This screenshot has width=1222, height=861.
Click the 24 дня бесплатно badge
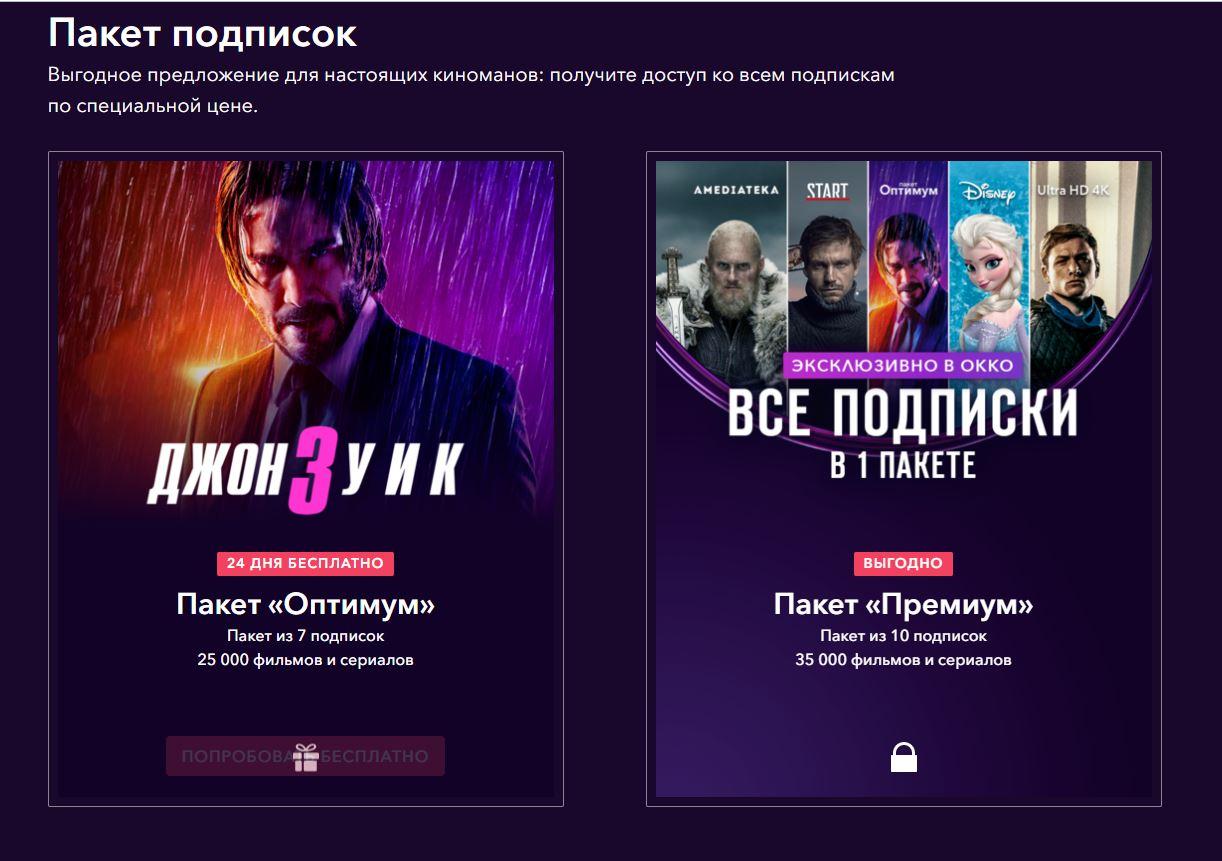point(305,563)
